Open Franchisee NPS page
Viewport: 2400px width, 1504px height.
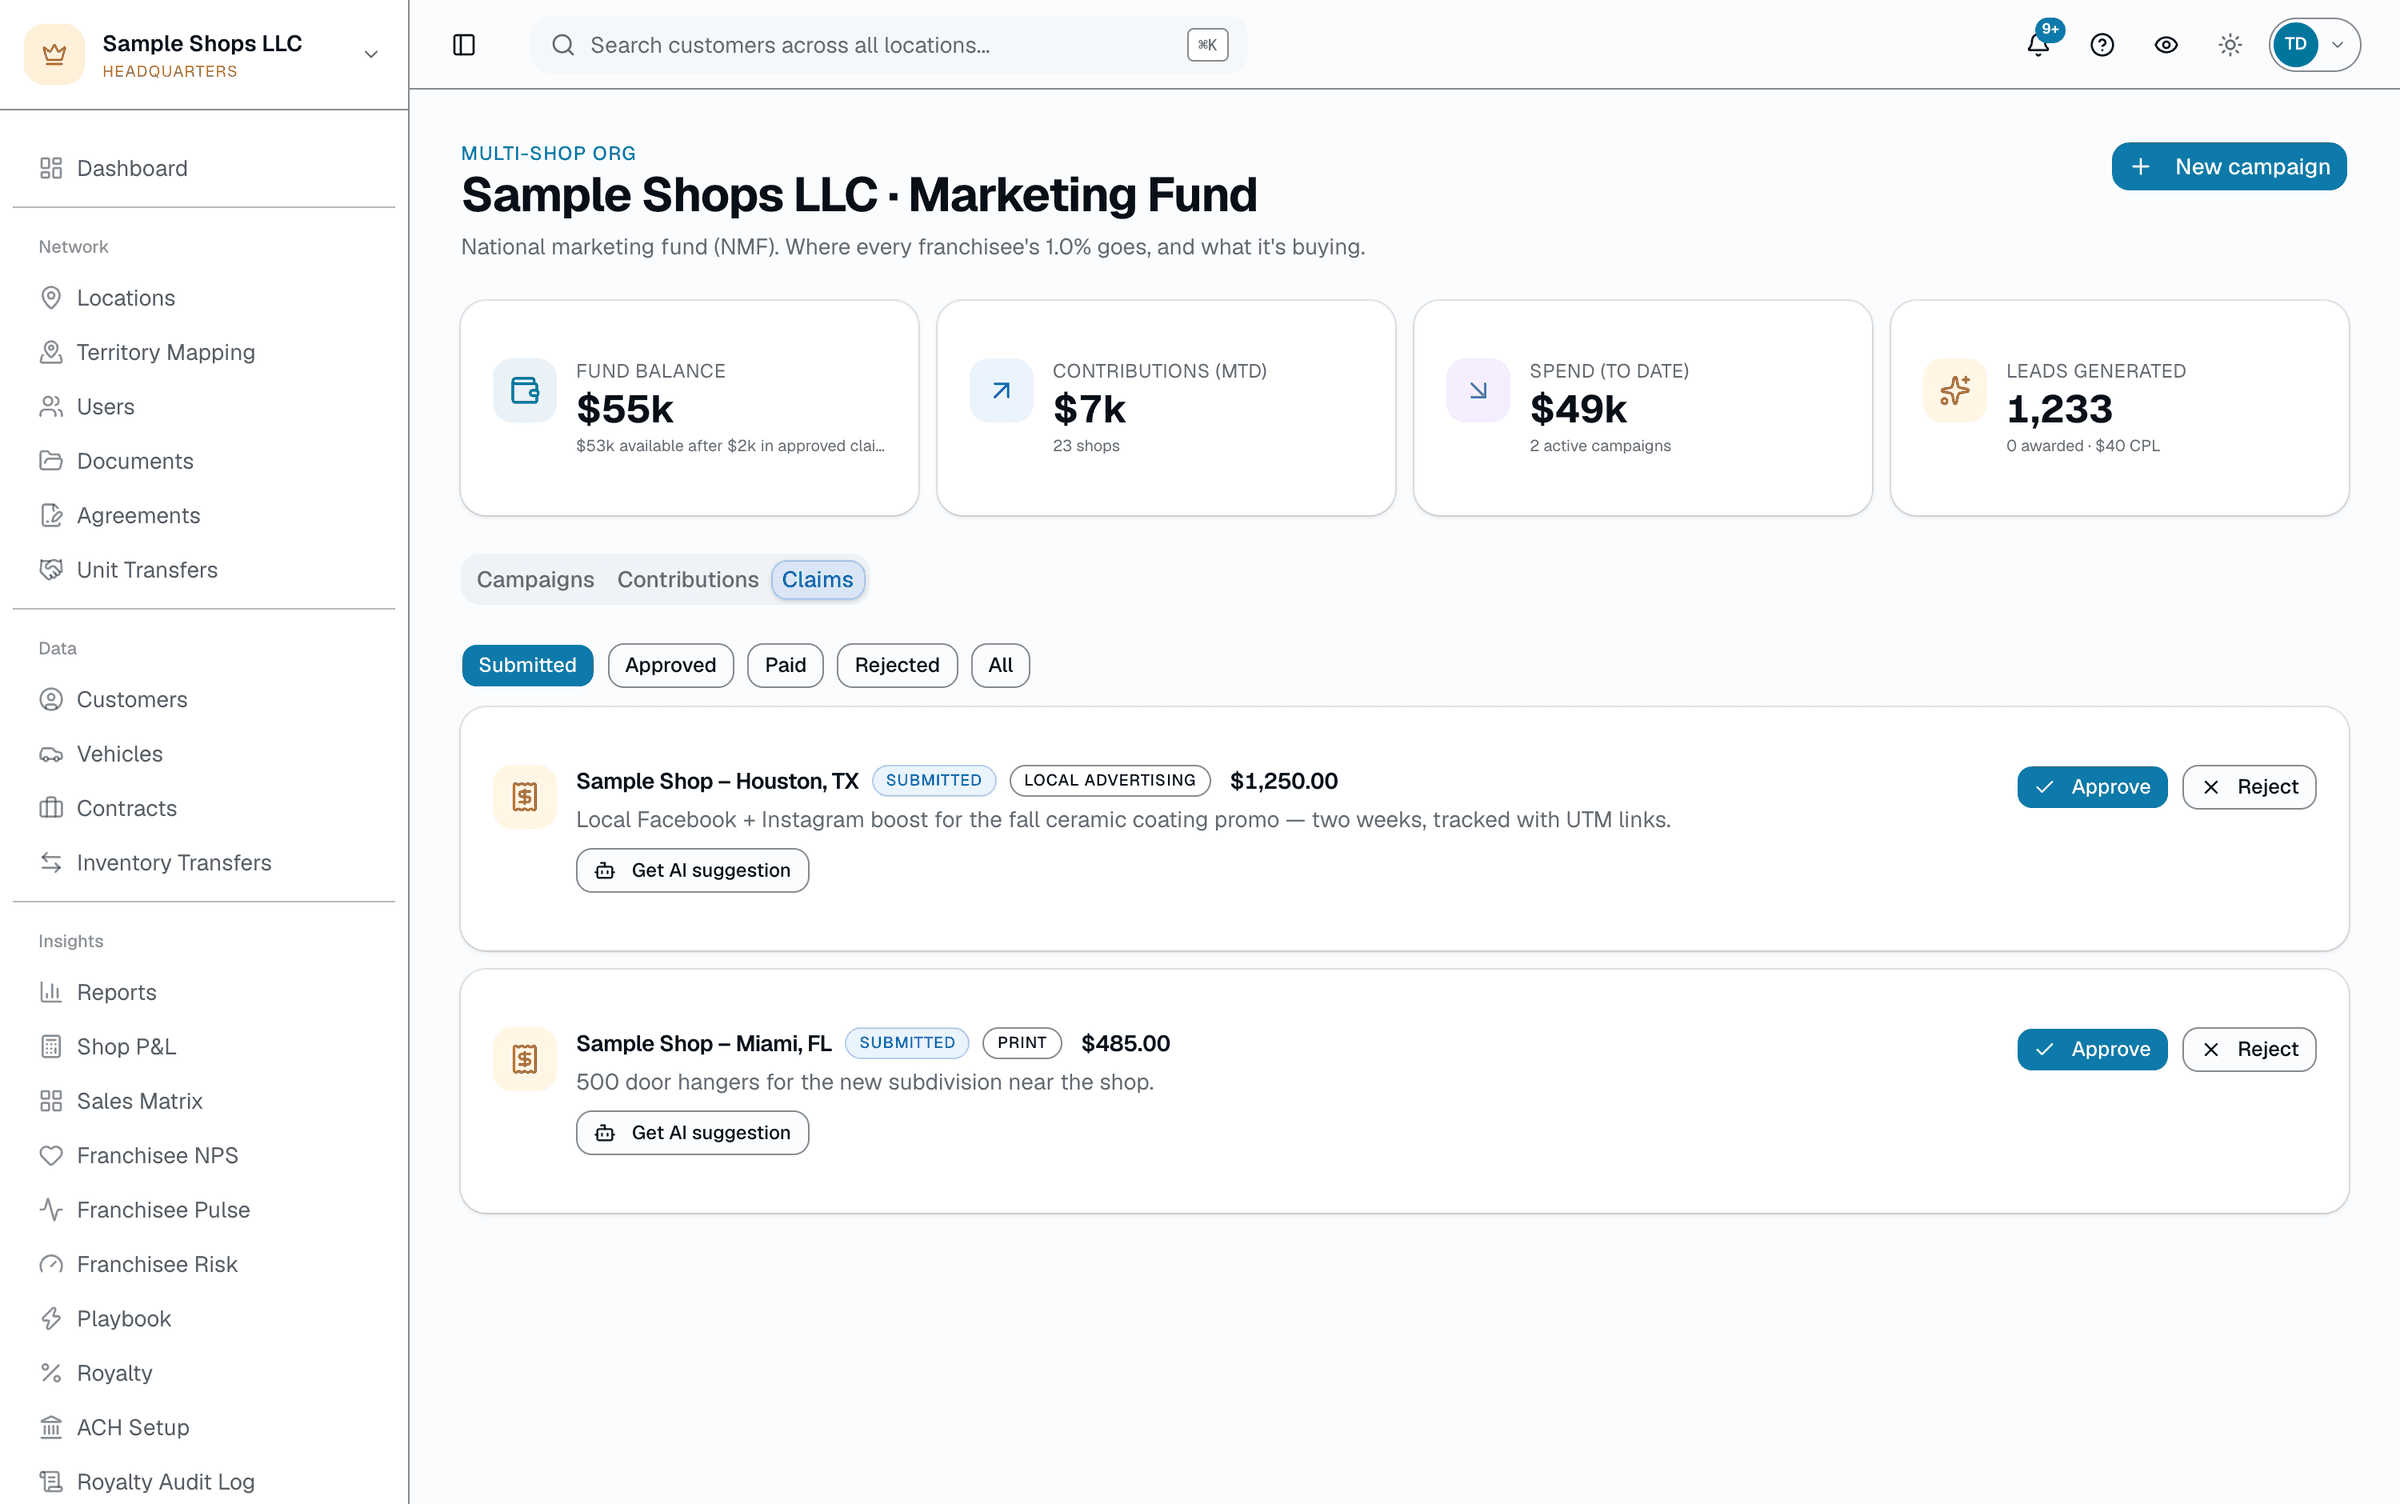[x=204, y=1156]
